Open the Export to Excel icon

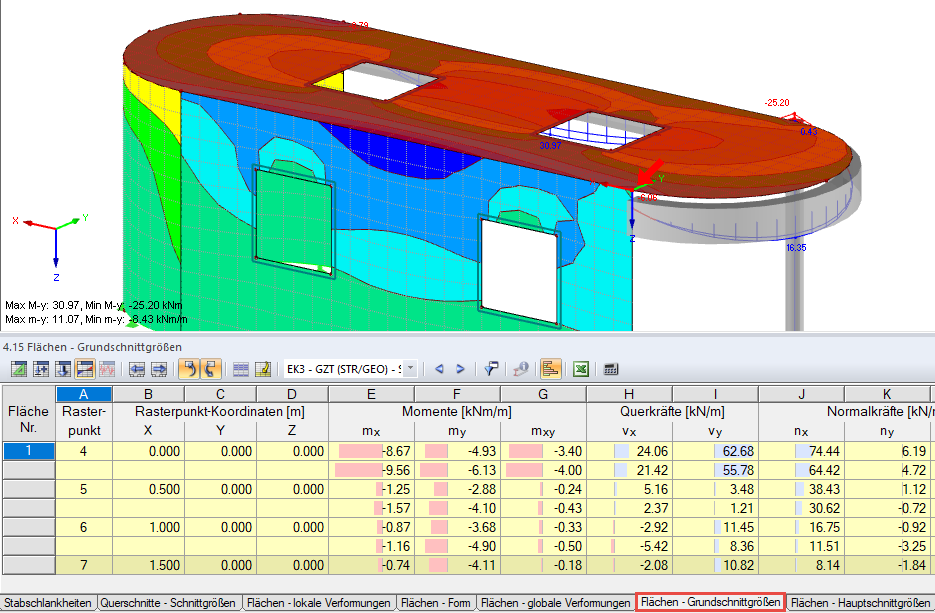point(580,368)
